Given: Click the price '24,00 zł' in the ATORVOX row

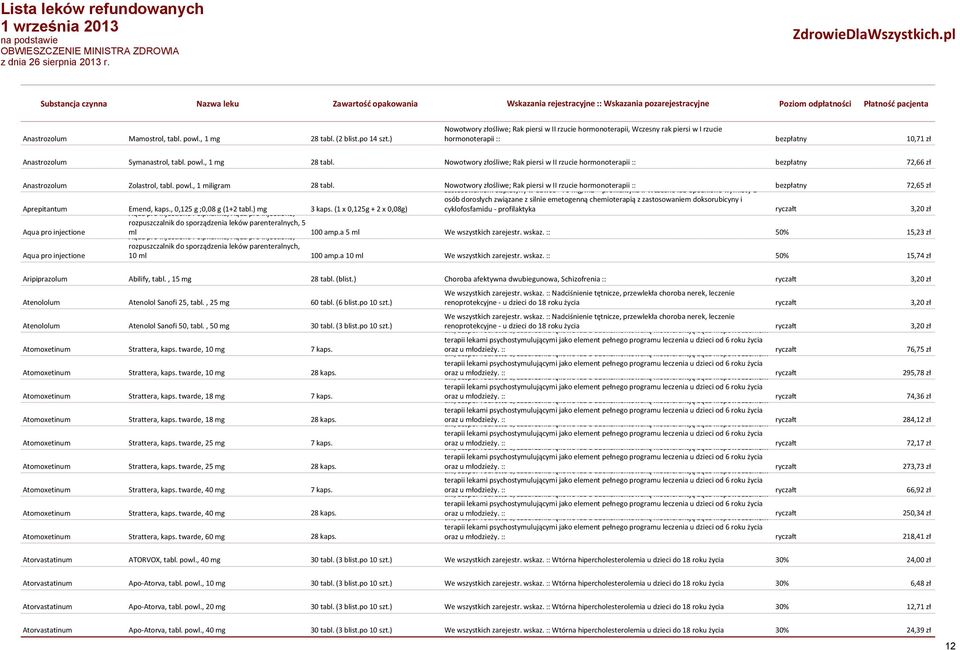Looking at the screenshot, I should [x=918, y=560].
